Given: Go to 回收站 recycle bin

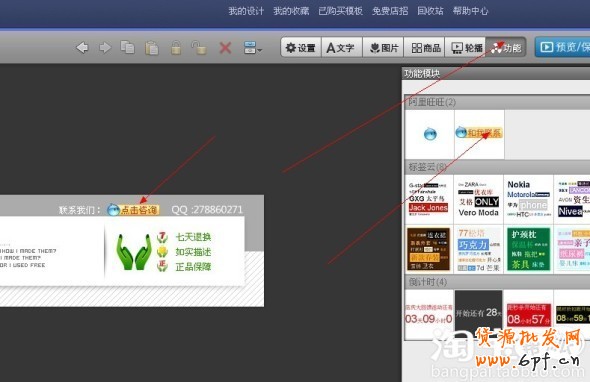Looking at the screenshot, I should pos(430,11).
